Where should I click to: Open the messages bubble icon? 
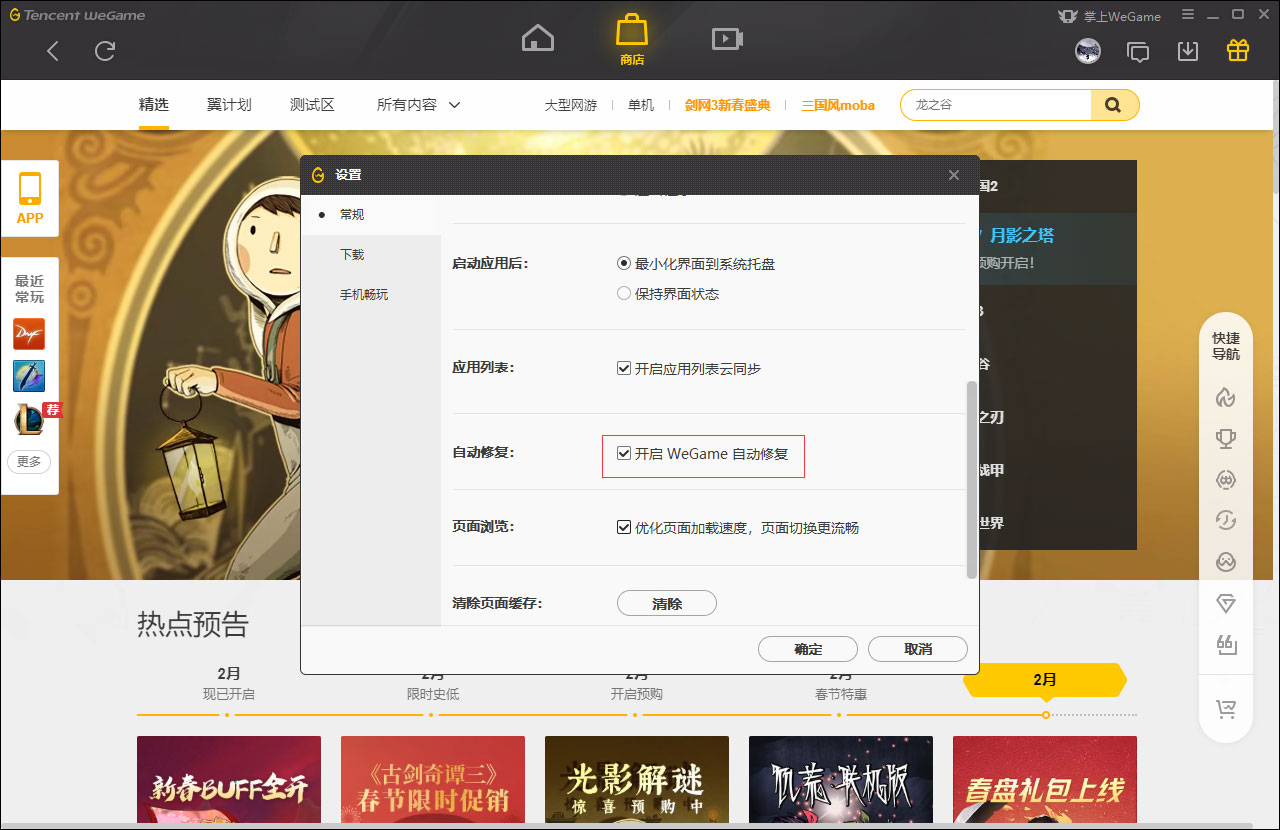[x=1138, y=50]
